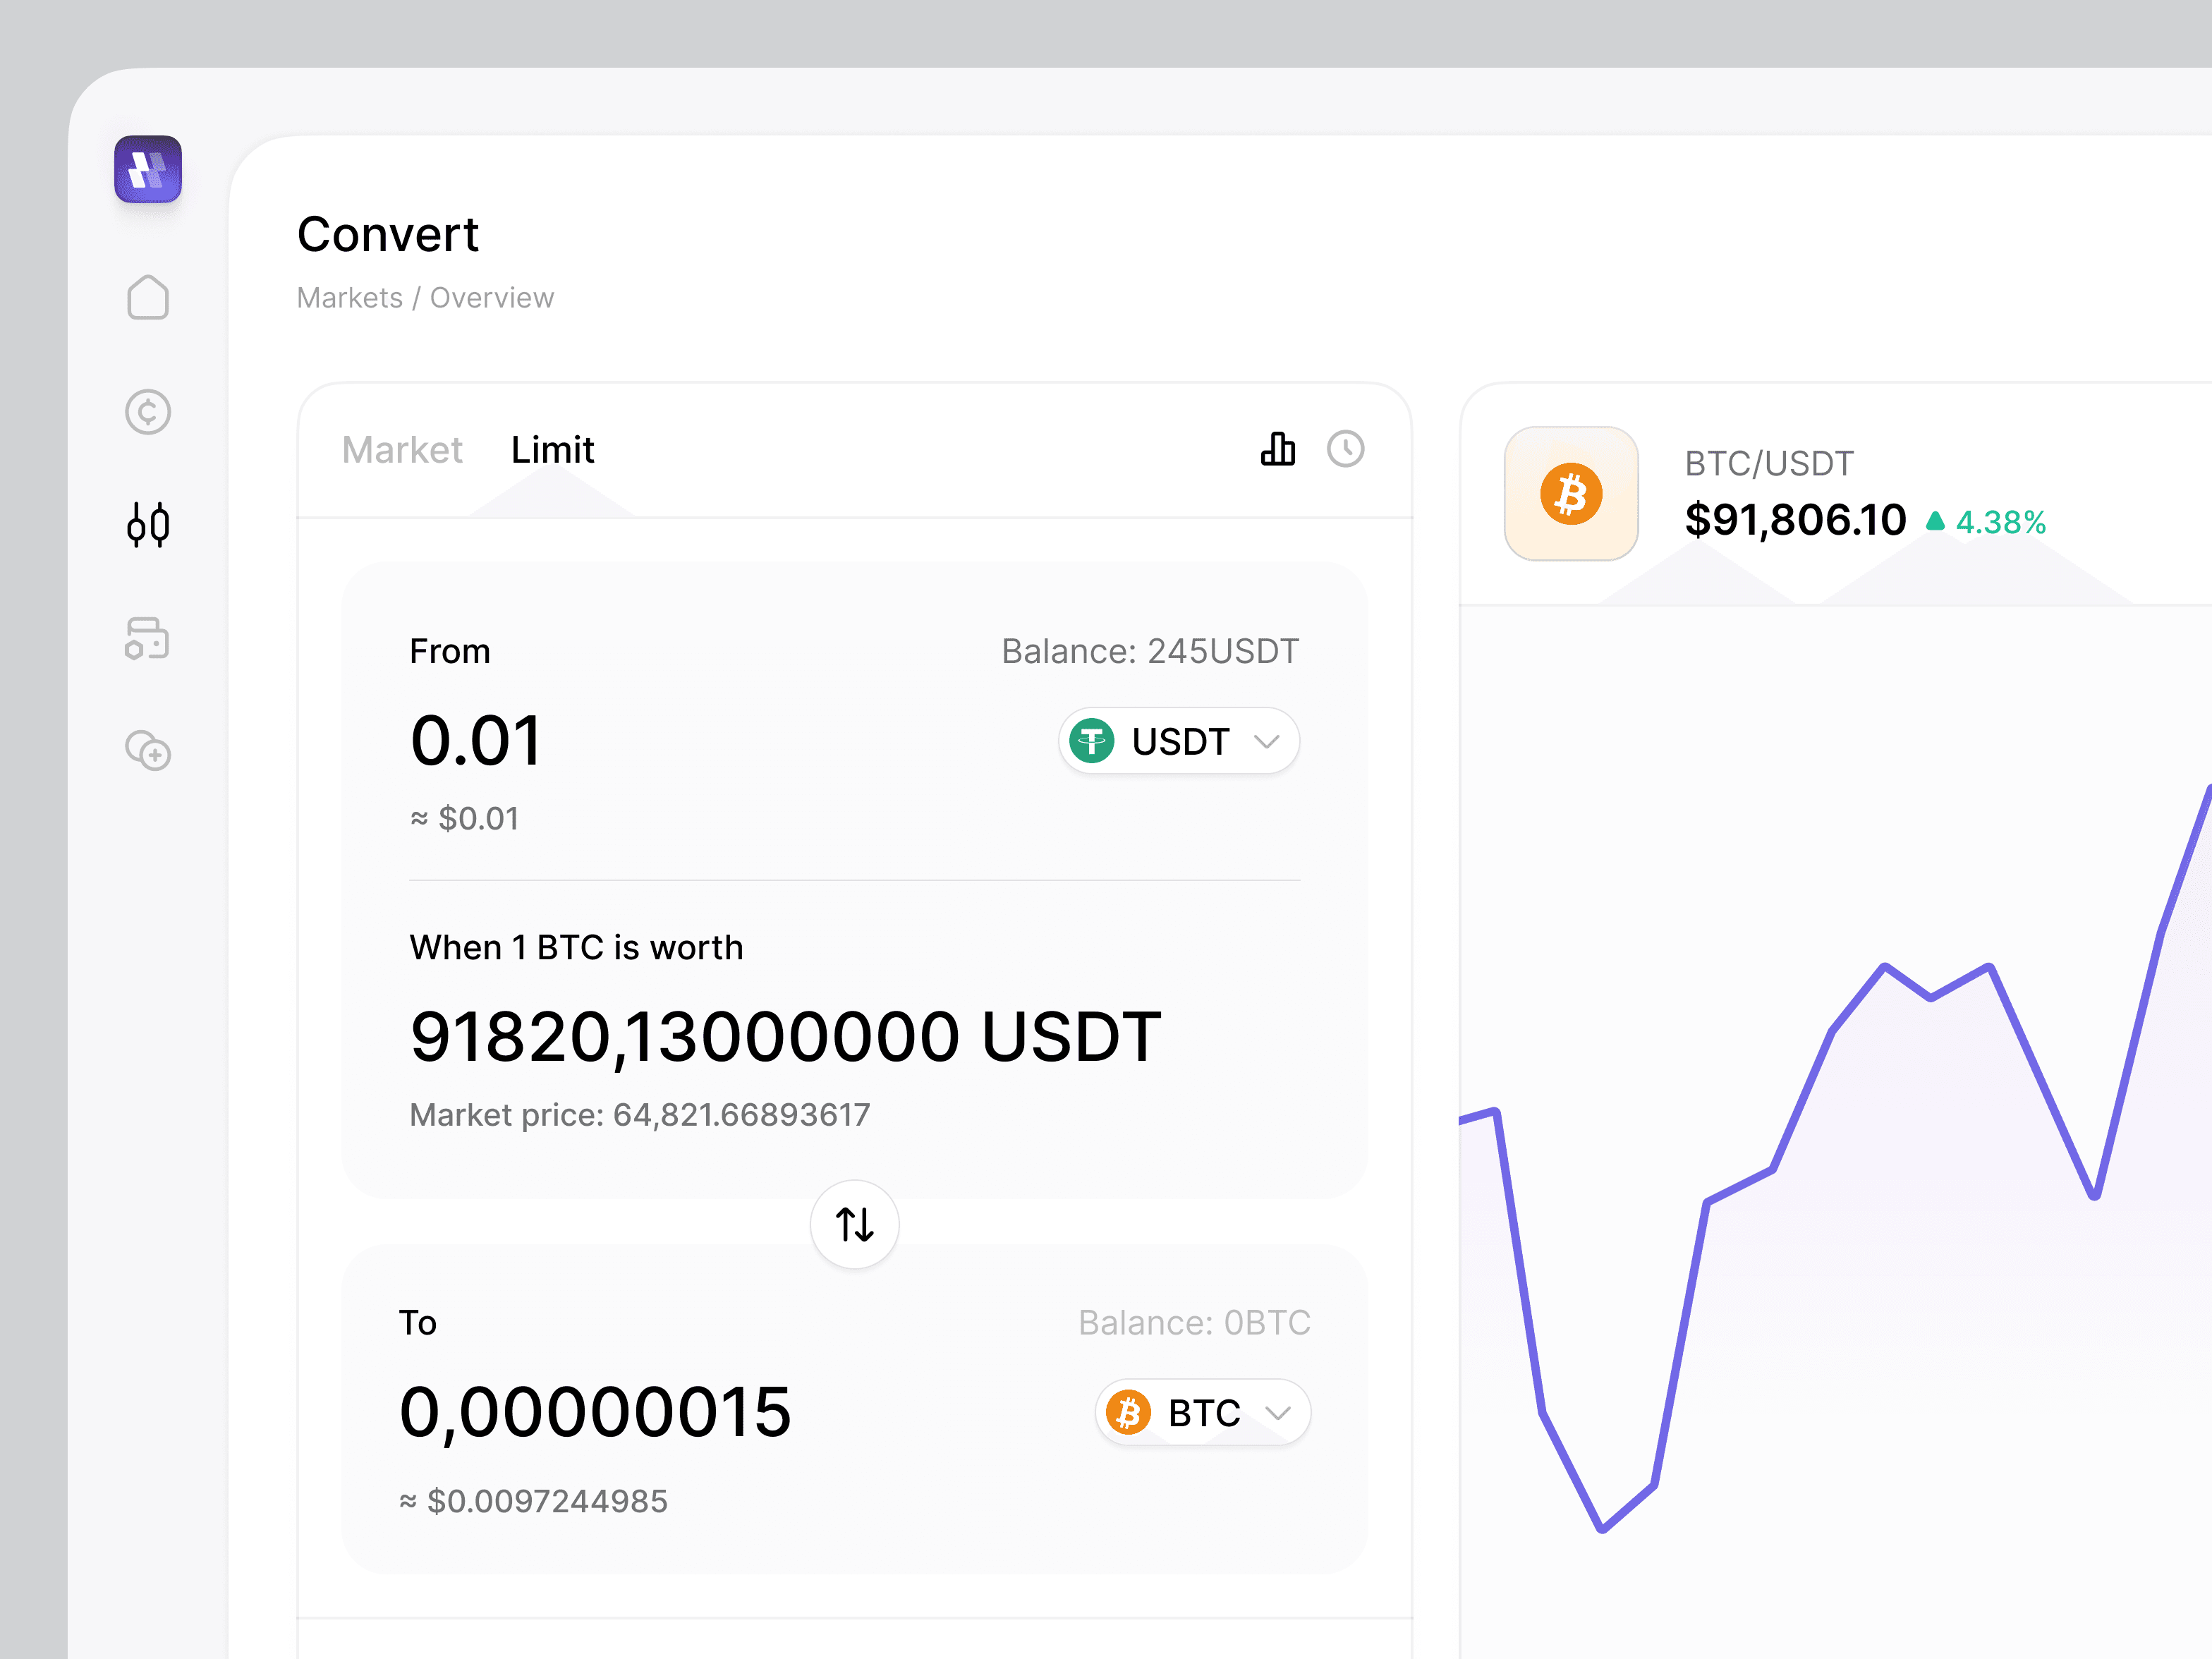Click the To amount 0,00000015 field
Screen dimensions: 2212x1659
(595, 1412)
